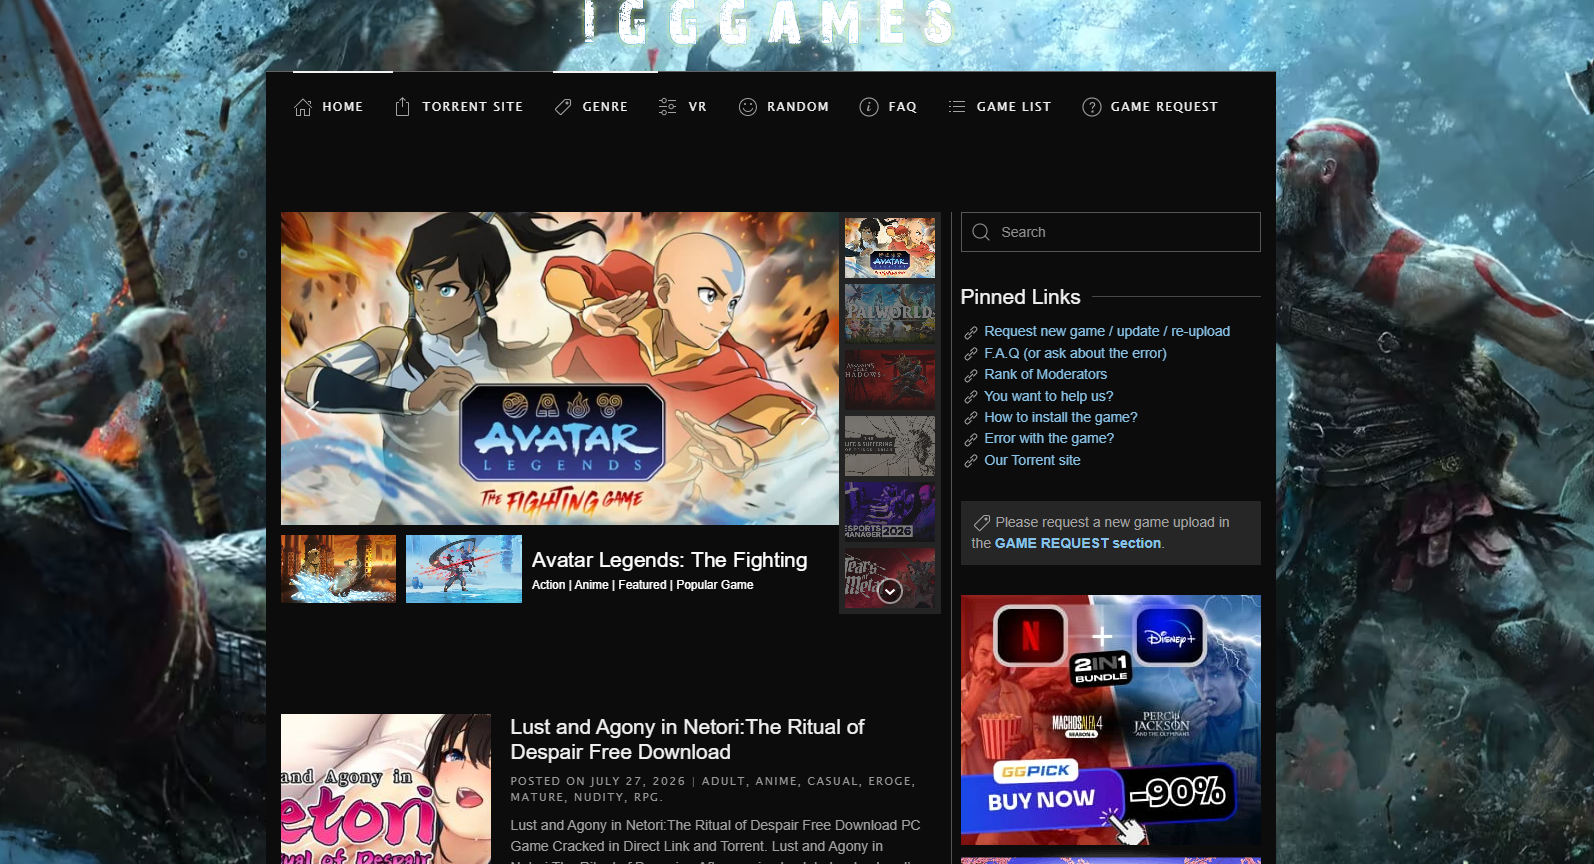Viewport: 1594px width, 864px height.
Task: Click the Torrent Site upload icon
Action: click(402, 107)
